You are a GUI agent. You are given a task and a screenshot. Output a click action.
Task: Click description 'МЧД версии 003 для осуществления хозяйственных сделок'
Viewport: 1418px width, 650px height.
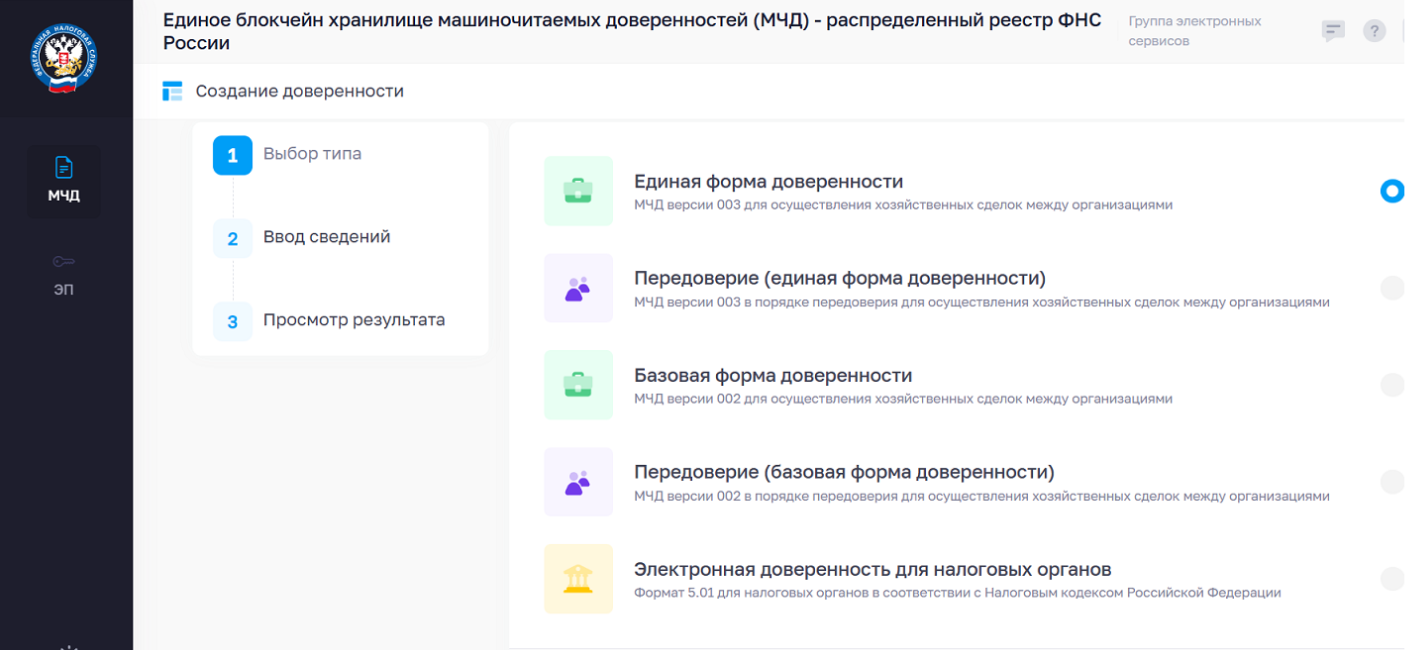coord(903,205)
